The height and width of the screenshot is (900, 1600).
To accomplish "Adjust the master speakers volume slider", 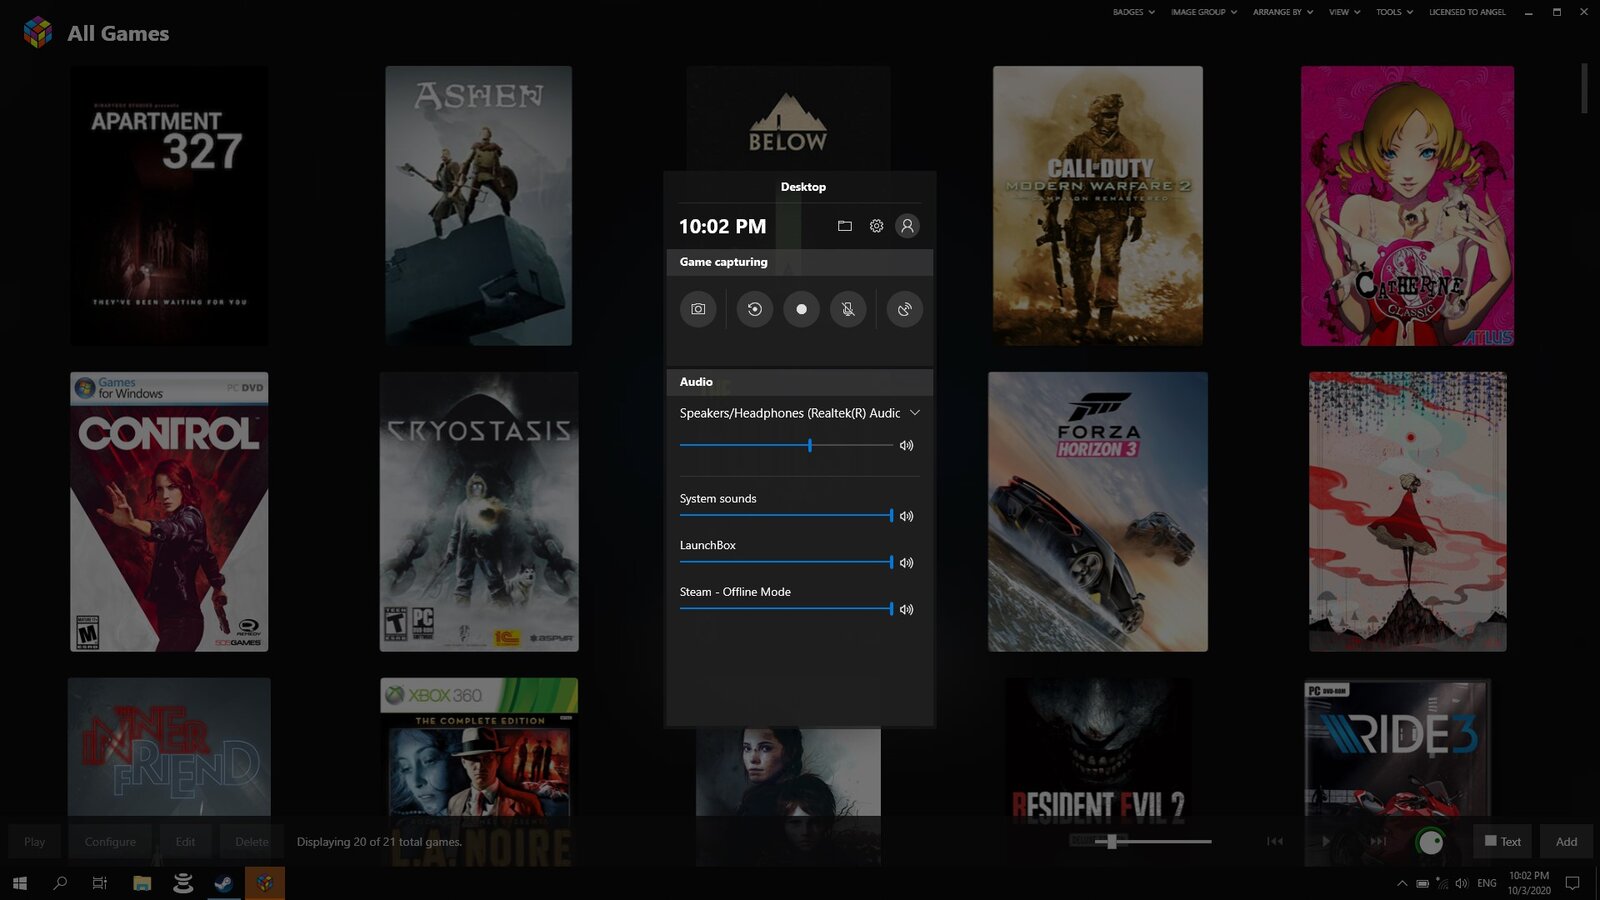I will point(786,446).
